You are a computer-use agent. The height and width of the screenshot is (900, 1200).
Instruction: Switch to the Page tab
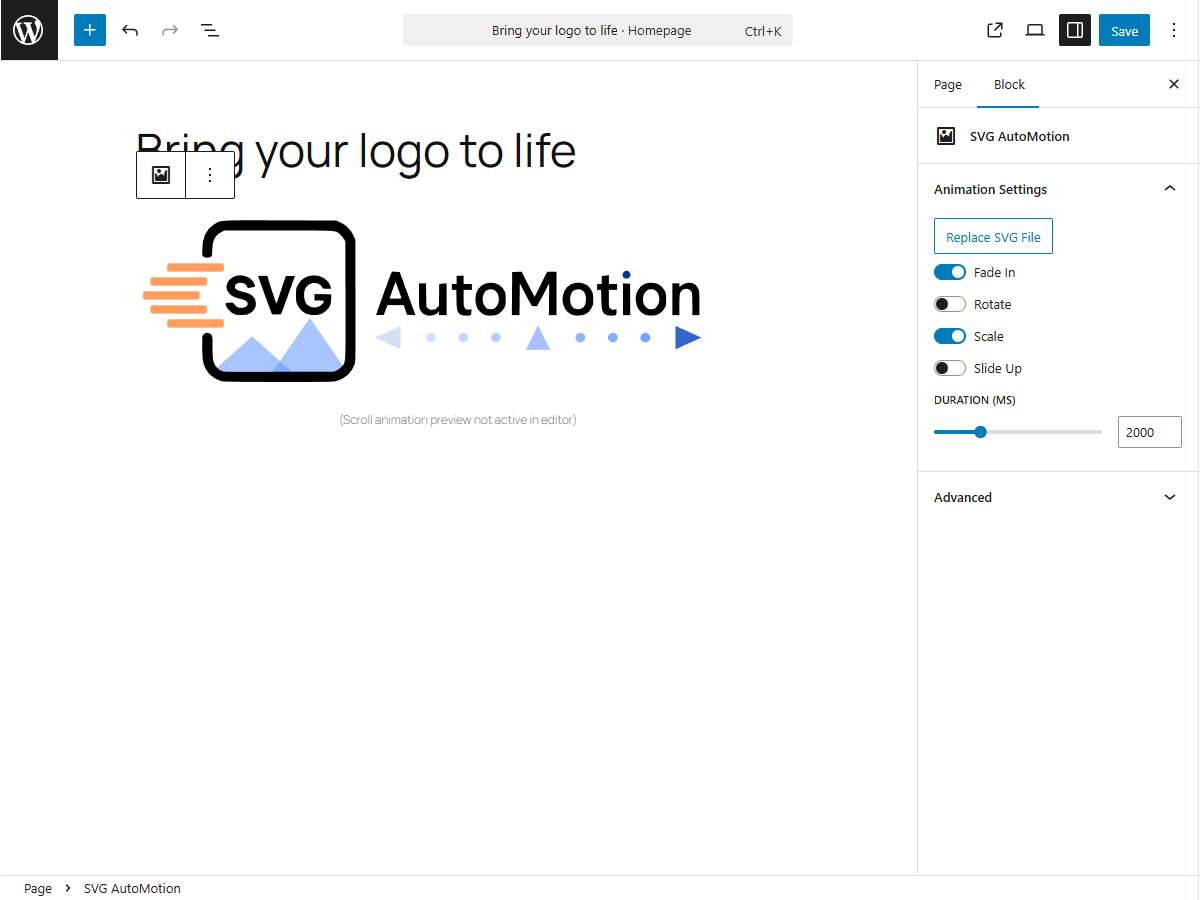click(x=948, y=85)
